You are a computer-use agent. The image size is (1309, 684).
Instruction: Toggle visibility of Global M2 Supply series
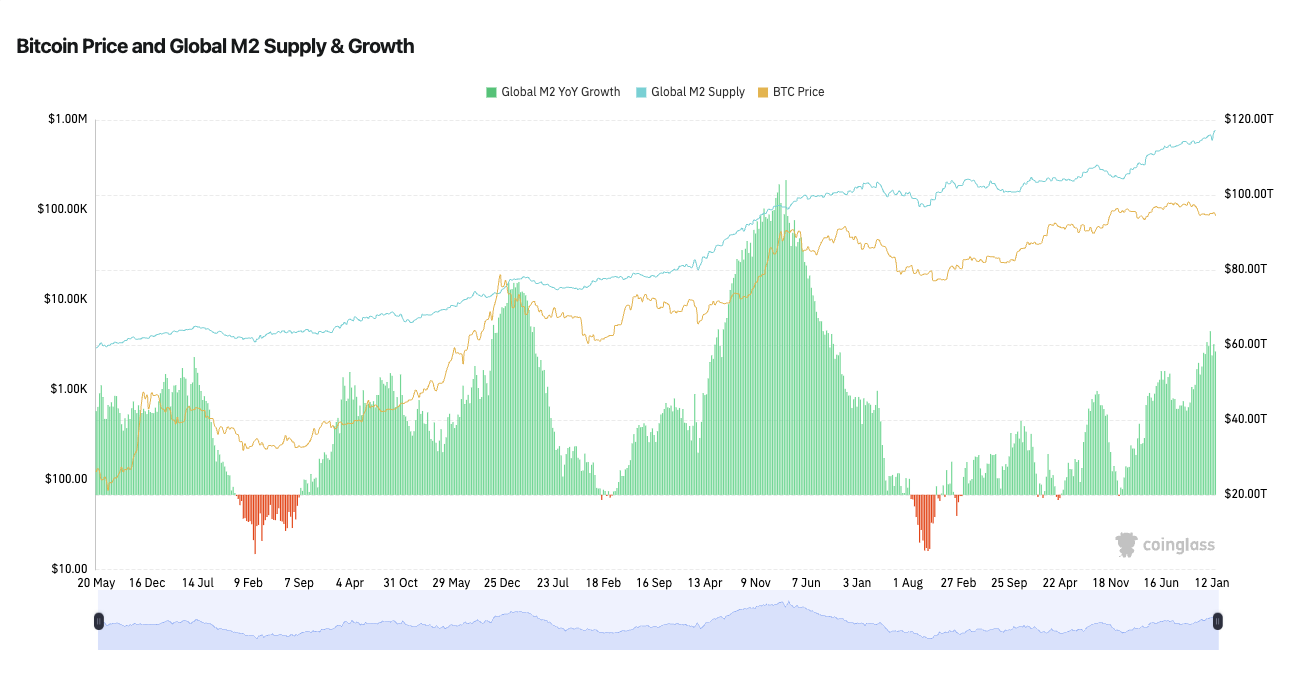[x=697, y=91]
